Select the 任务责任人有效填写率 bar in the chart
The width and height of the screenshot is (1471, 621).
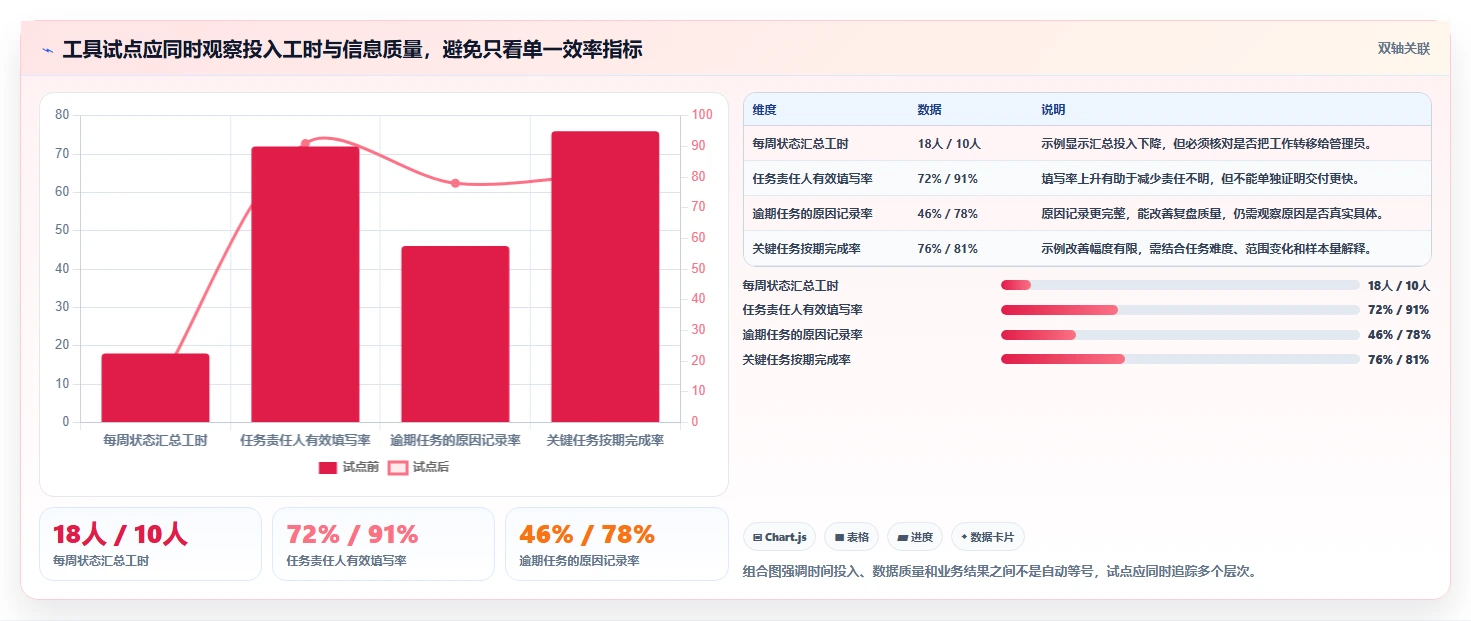tap(305, 284)
